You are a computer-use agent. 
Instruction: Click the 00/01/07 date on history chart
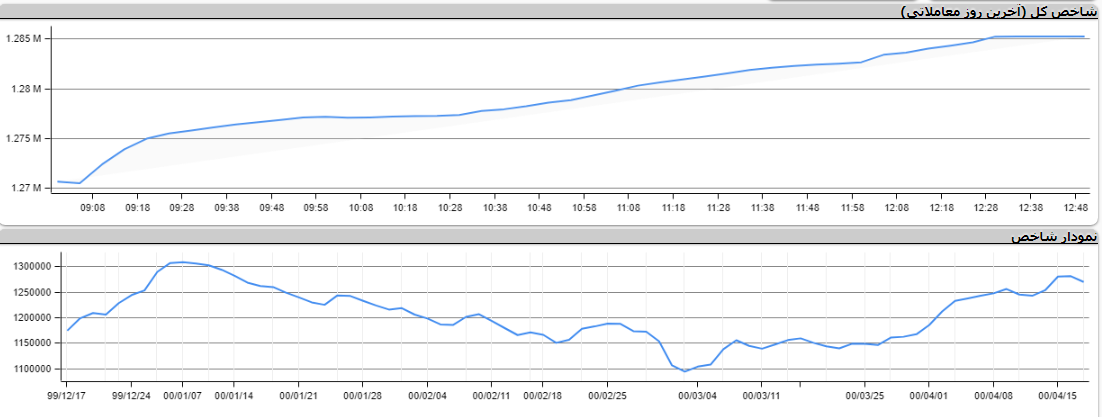pos(182,395)
